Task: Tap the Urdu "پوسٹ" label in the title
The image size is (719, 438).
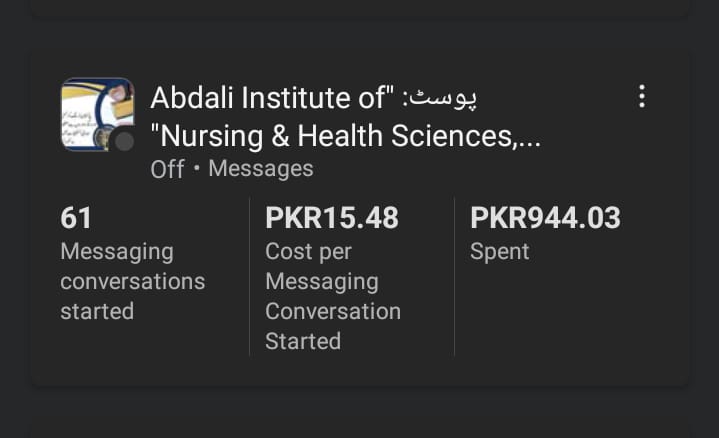Action: click(443, 98)
